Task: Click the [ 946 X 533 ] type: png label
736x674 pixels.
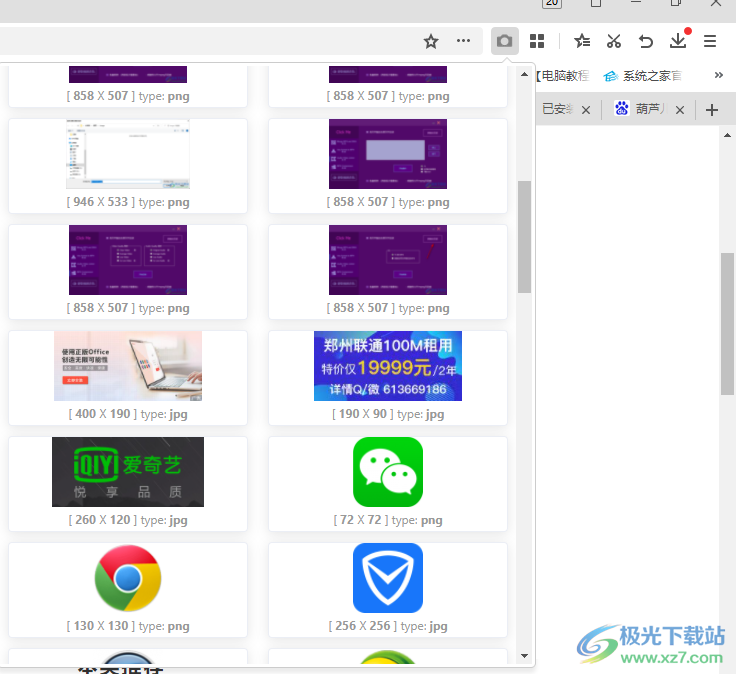Action: 128,202
